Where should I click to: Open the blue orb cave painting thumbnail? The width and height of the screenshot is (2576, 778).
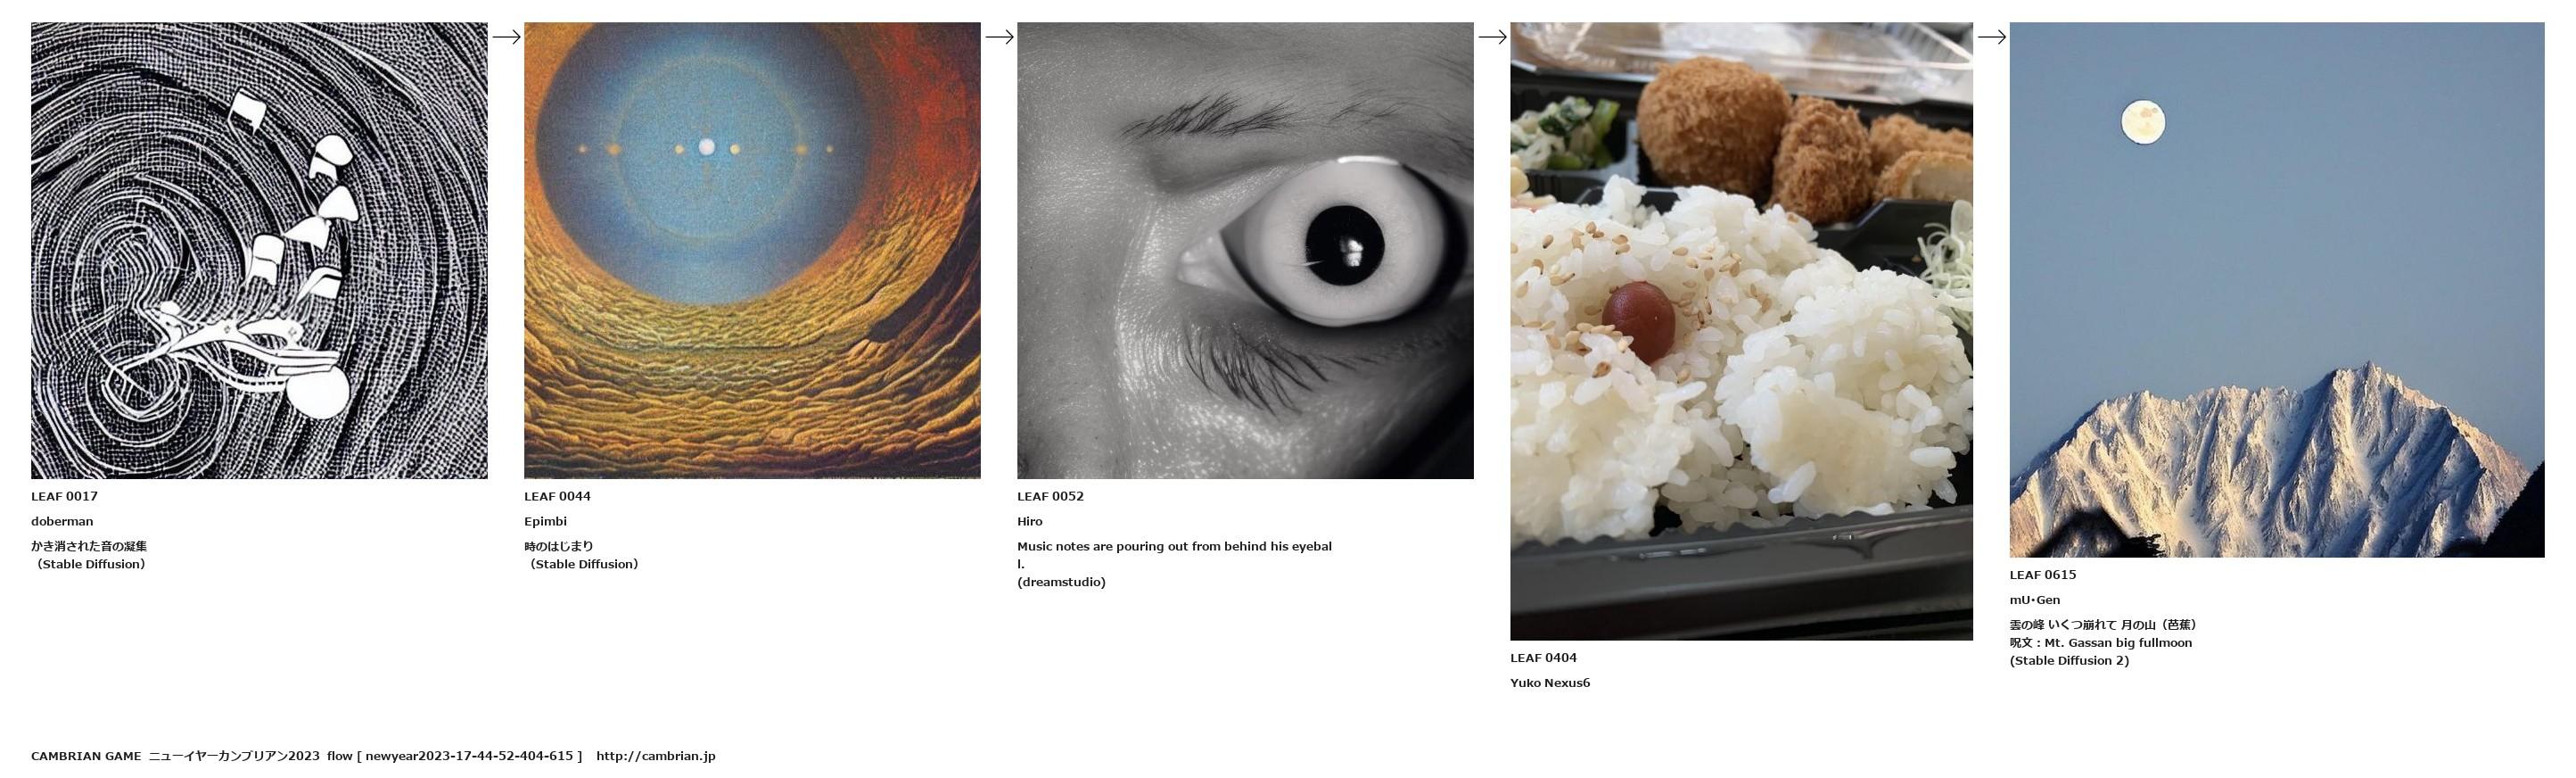coord(752,251)
